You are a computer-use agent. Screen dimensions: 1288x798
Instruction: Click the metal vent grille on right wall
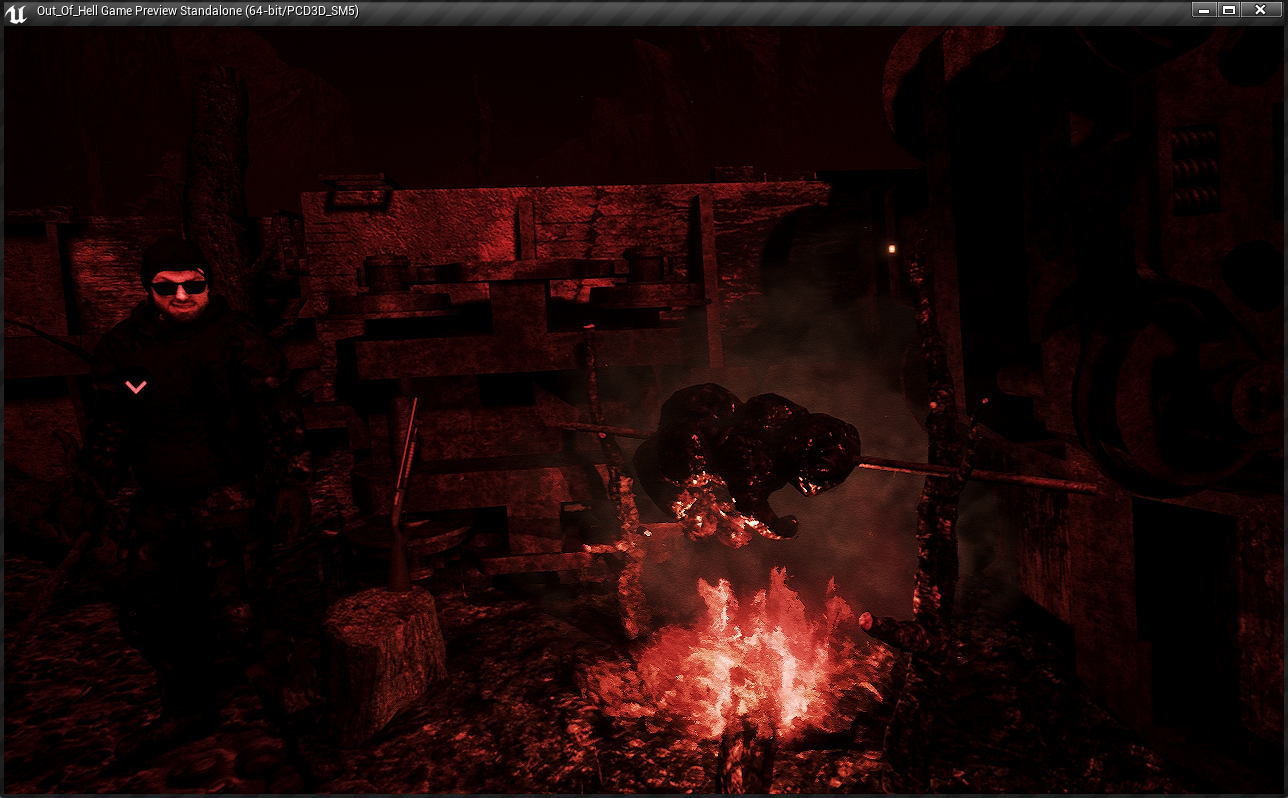[1195, 168]
